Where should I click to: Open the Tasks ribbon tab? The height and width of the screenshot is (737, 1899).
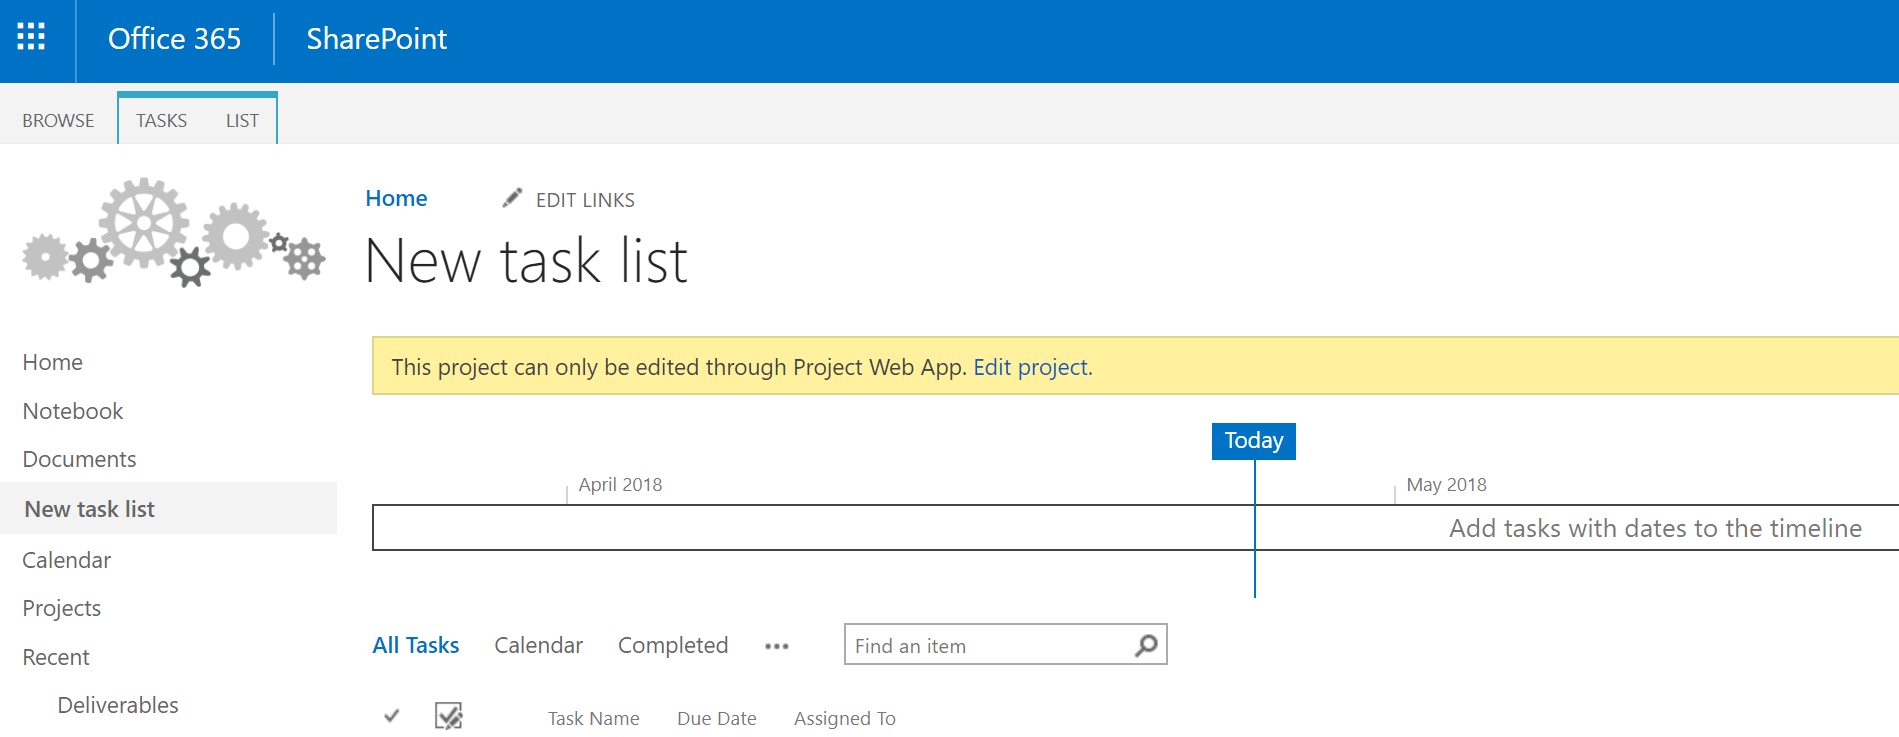point(161,120)
